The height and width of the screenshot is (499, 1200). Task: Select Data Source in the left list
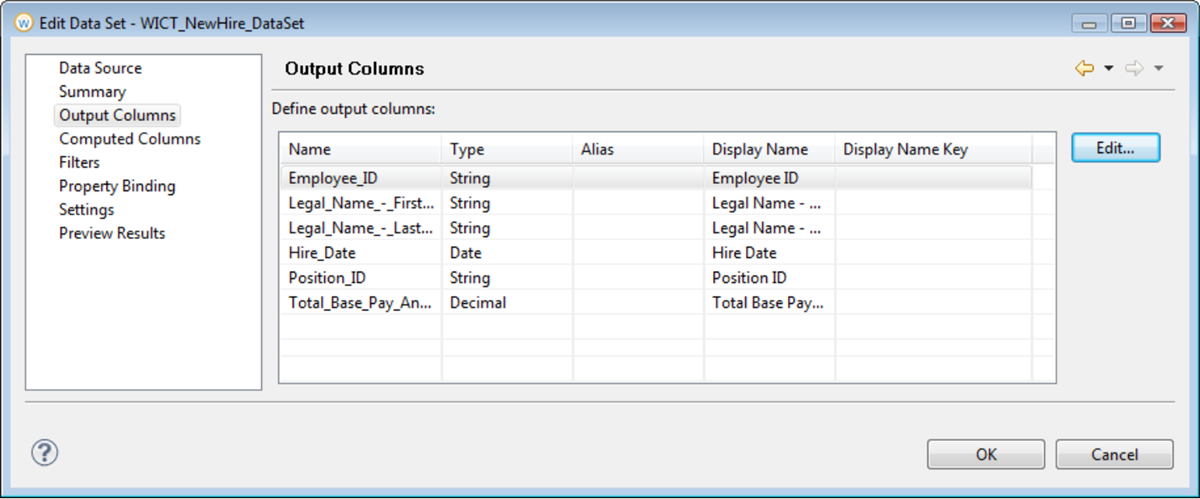point(100,68)
